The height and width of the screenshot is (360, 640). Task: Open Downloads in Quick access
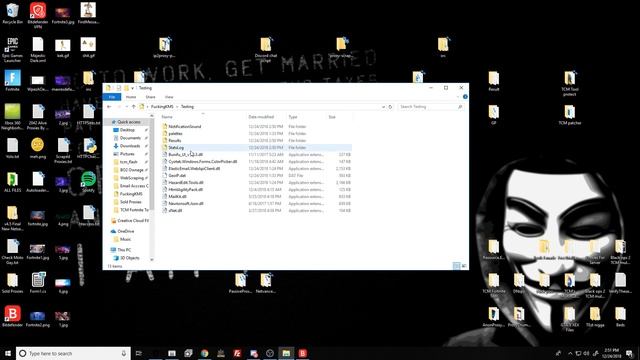pos(130,146)
